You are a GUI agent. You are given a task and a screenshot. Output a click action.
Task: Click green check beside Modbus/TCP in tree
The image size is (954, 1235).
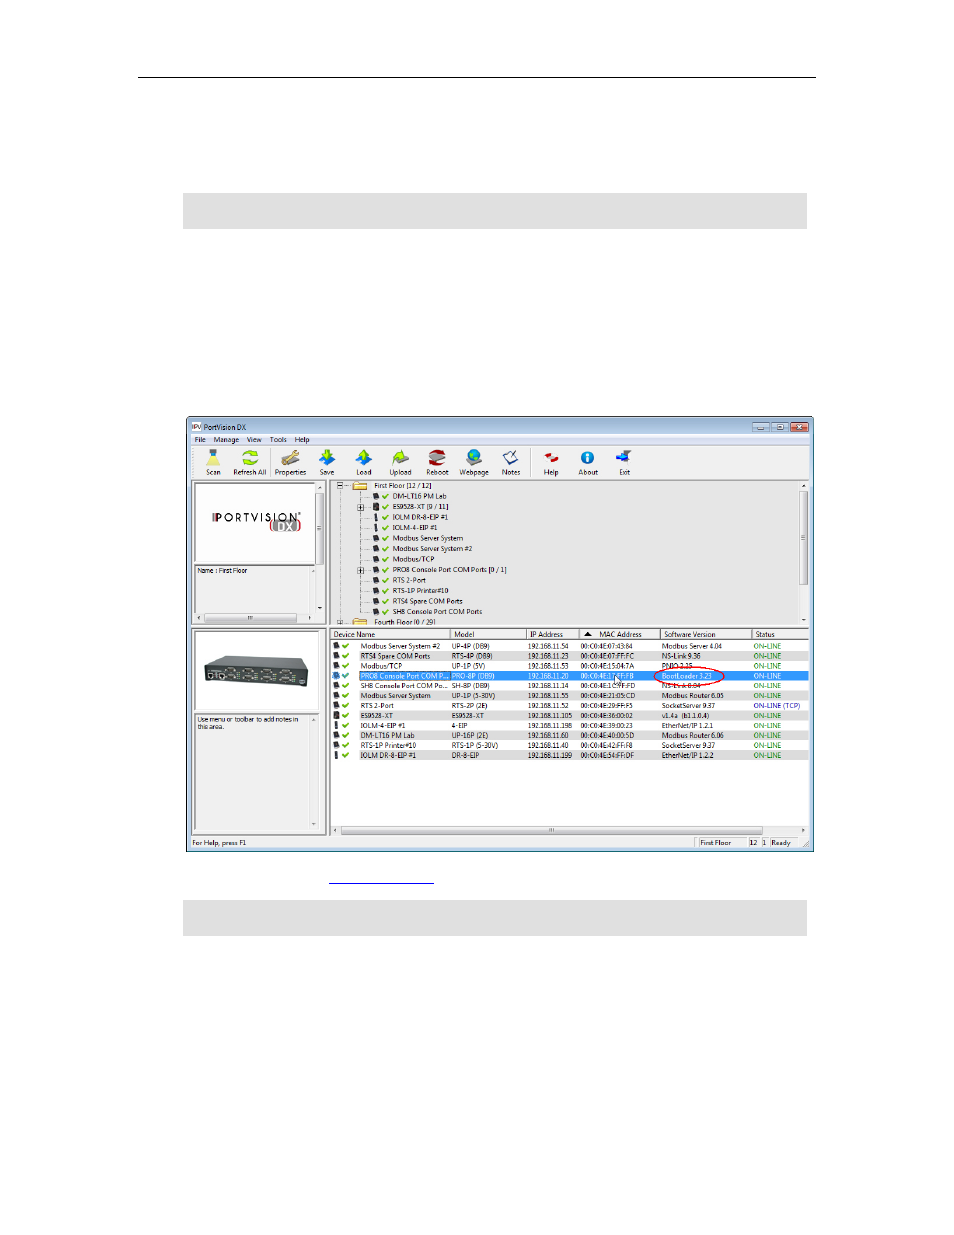click(386, 559)
